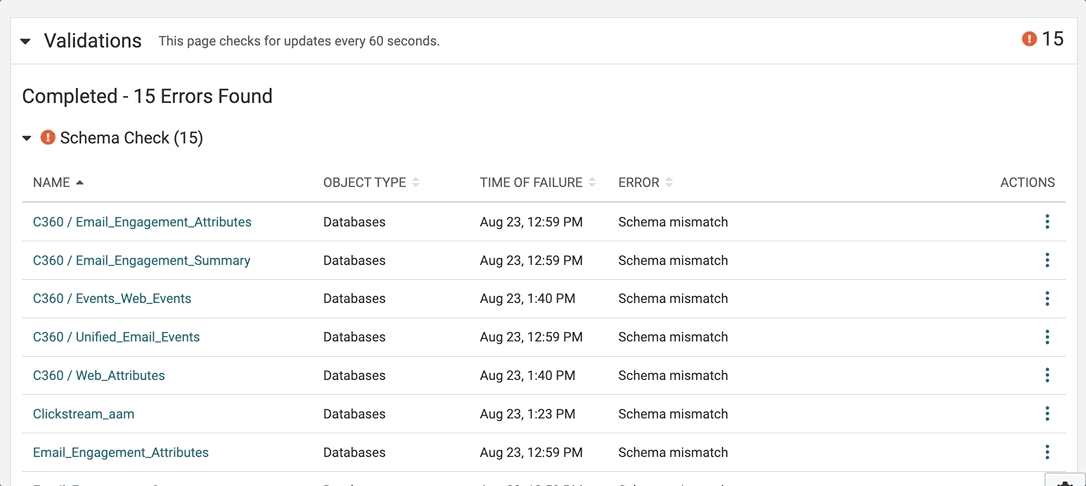The height and width of the screenshot is (486, 1086).
Task: Click the Actions column header
Action: point(1027,183)
